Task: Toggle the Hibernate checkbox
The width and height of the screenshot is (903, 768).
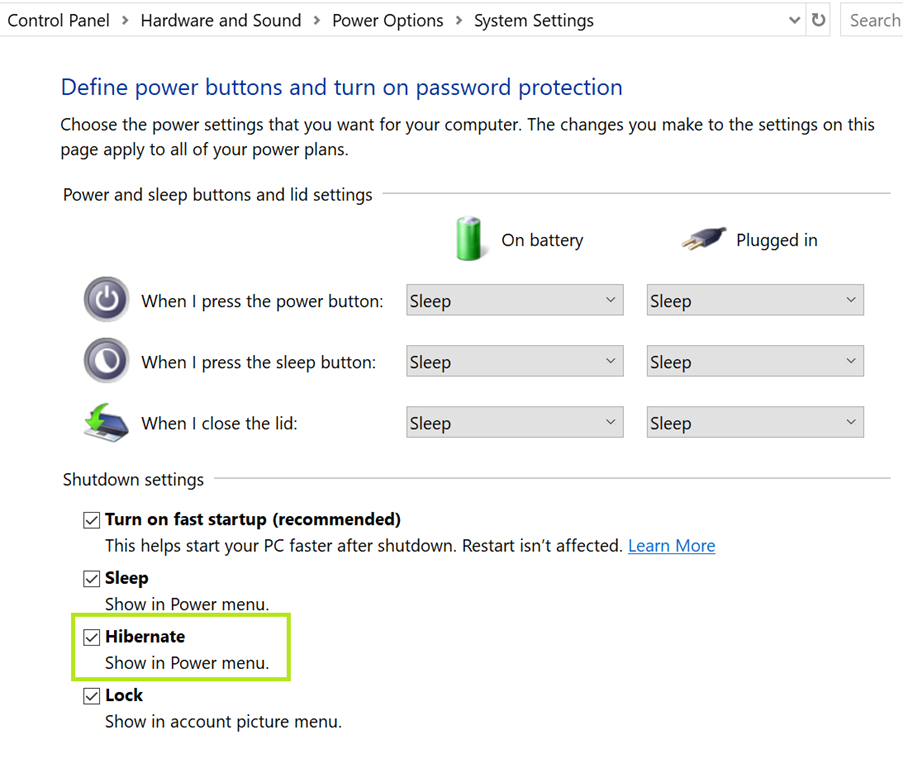Action: pos(92,637)
